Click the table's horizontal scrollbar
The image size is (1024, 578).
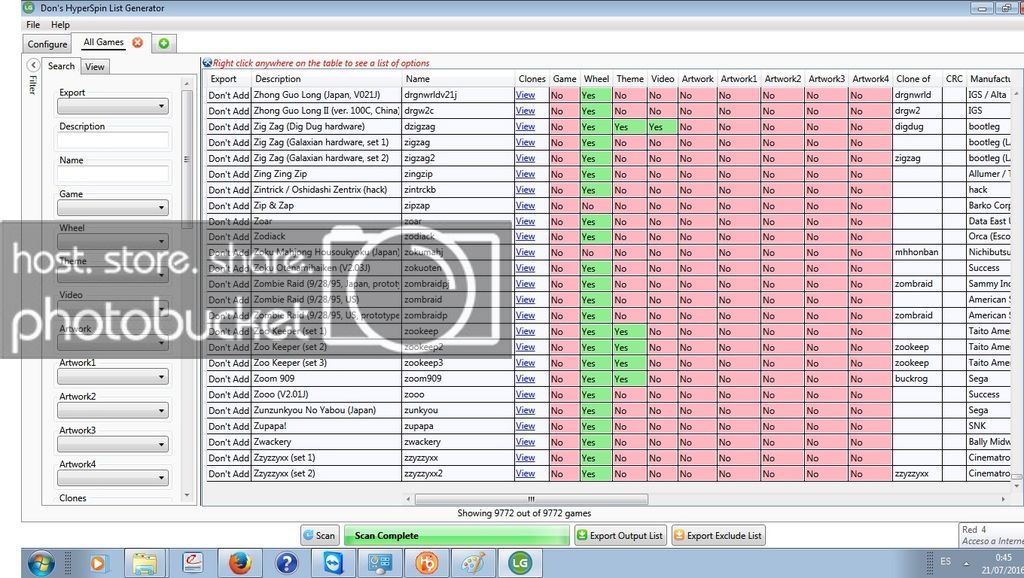600,497
